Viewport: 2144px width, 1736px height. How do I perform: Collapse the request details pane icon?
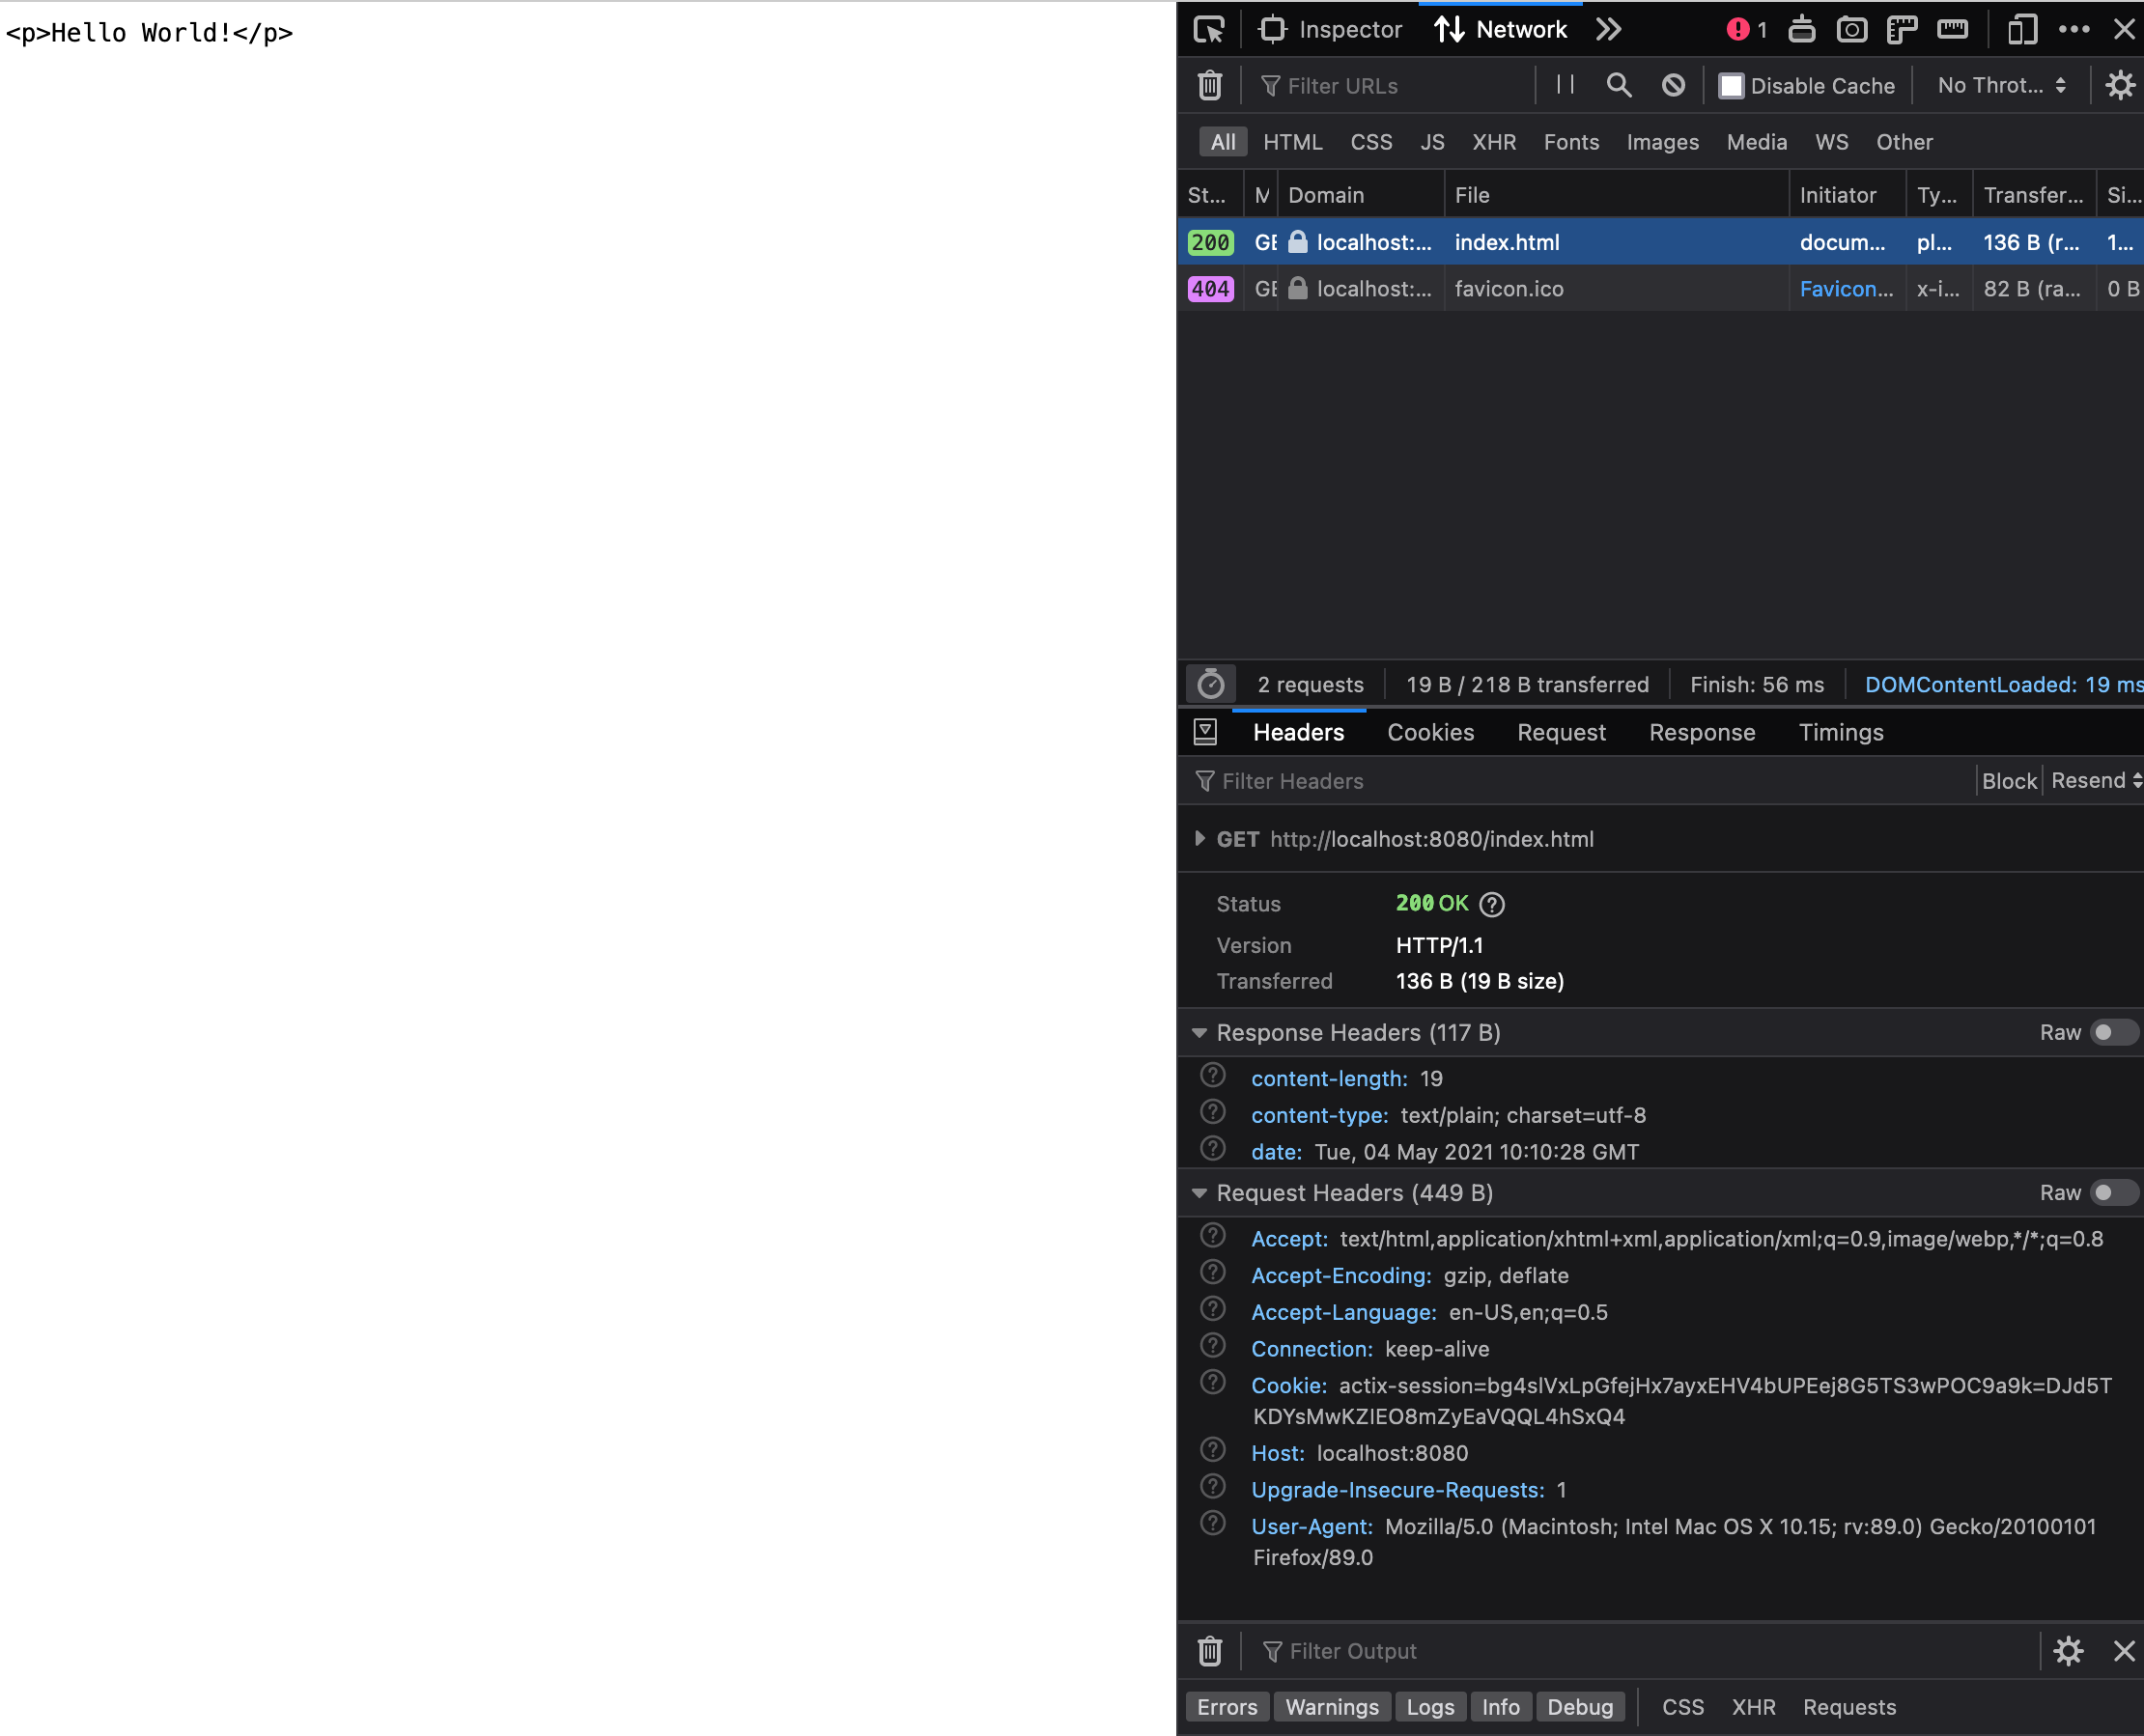(x=1205, y=732)
